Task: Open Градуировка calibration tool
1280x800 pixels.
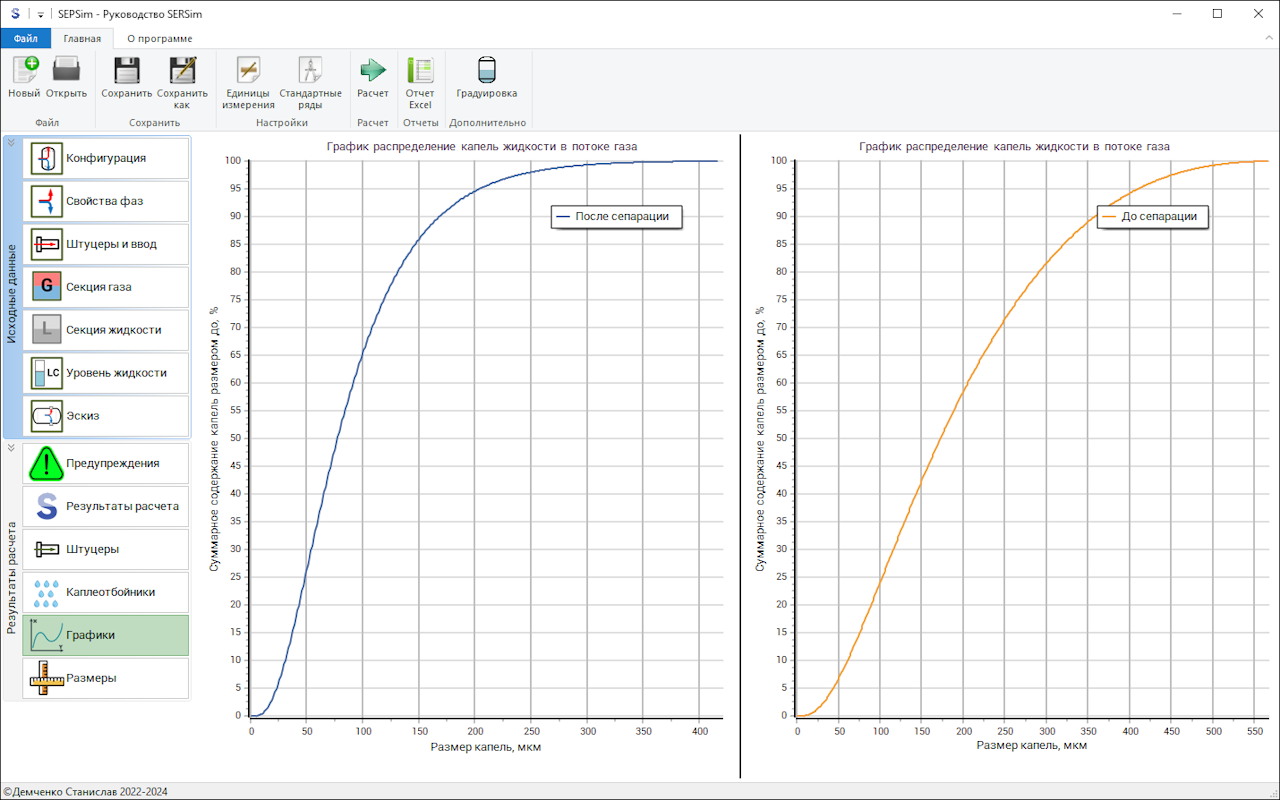Action: coord(487,77)
